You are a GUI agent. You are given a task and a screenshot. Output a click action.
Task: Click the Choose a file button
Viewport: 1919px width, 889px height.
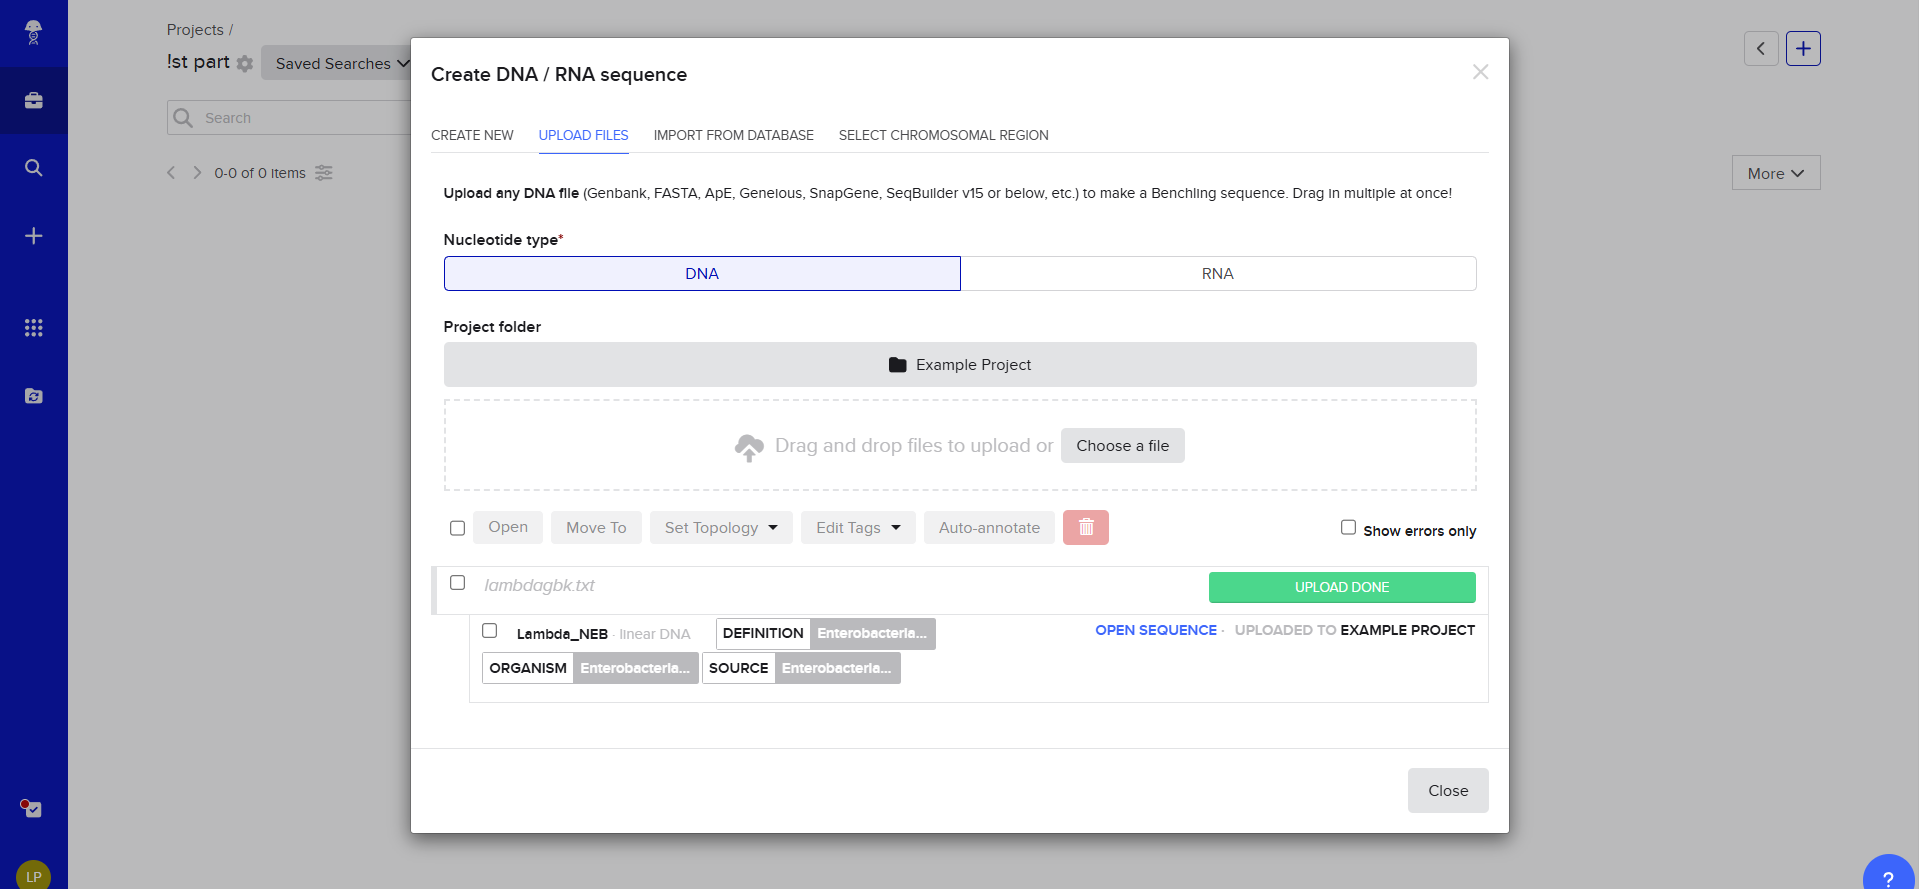(1122, 446)
